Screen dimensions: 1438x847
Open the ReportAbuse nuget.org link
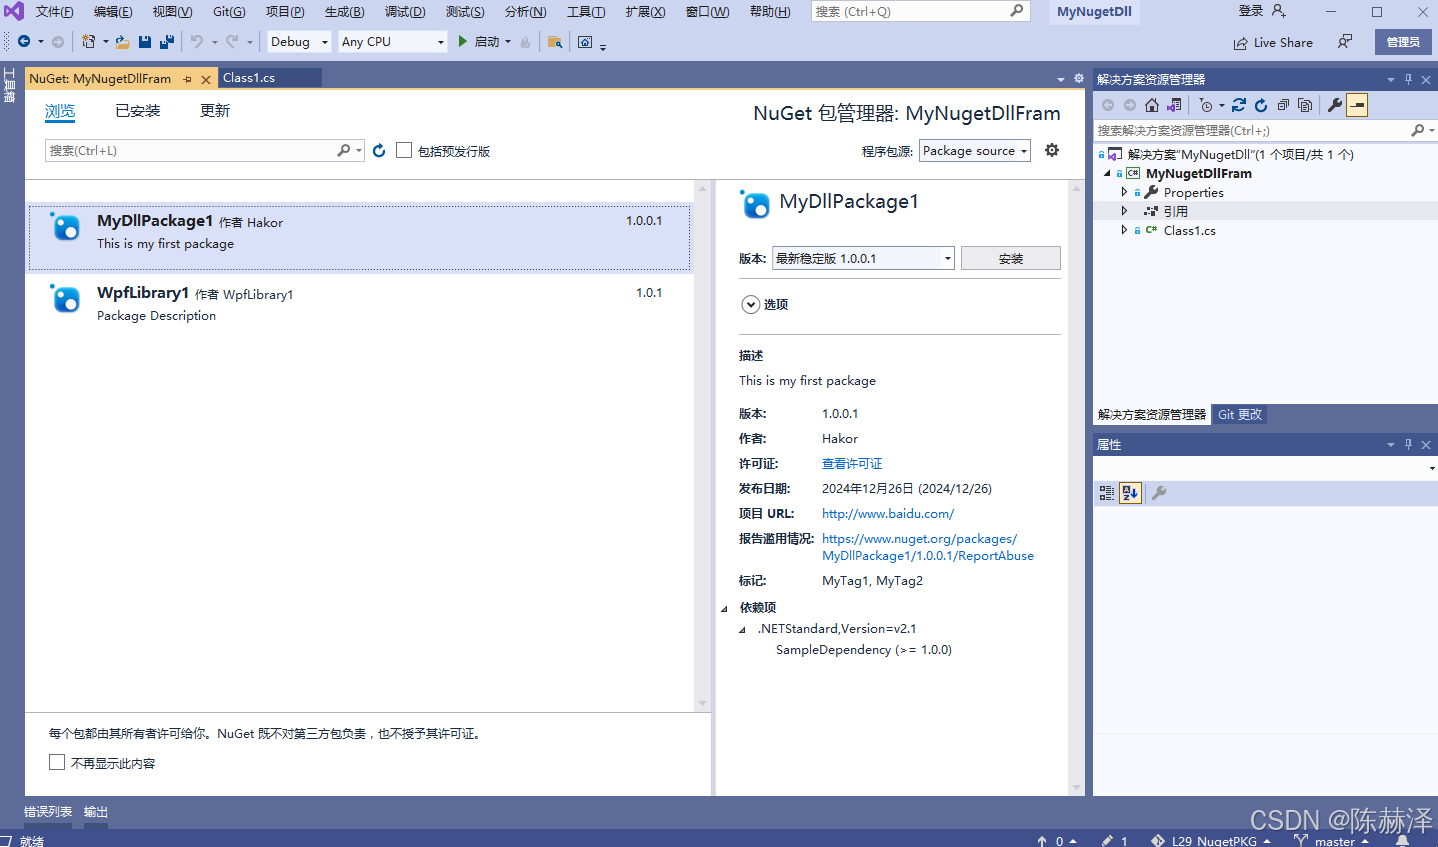[x=928, y=547]
